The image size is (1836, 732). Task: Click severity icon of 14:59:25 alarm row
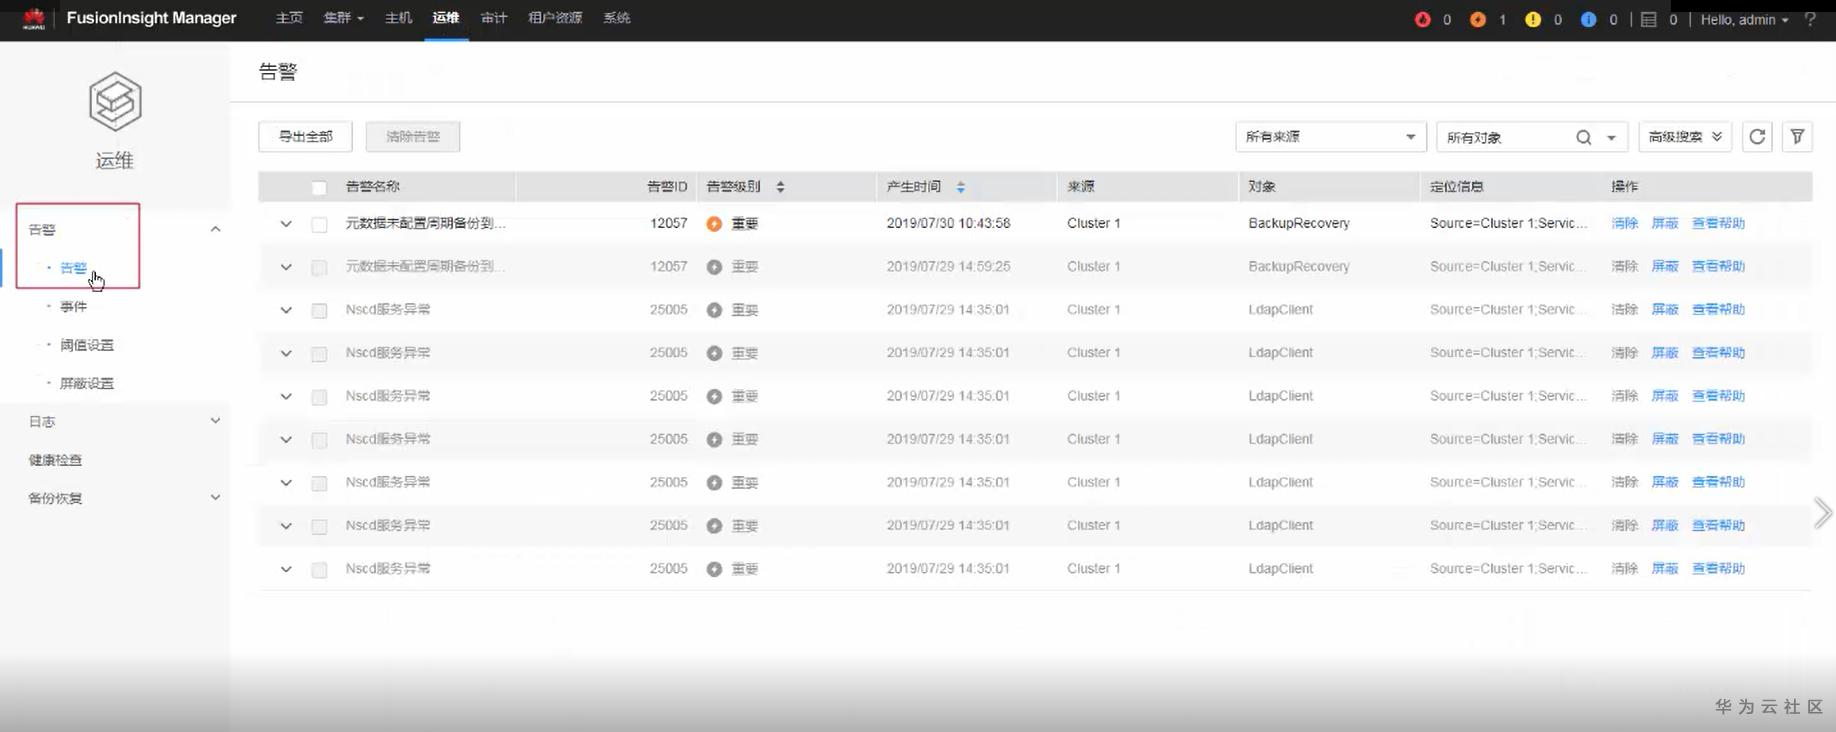point(714,267)
